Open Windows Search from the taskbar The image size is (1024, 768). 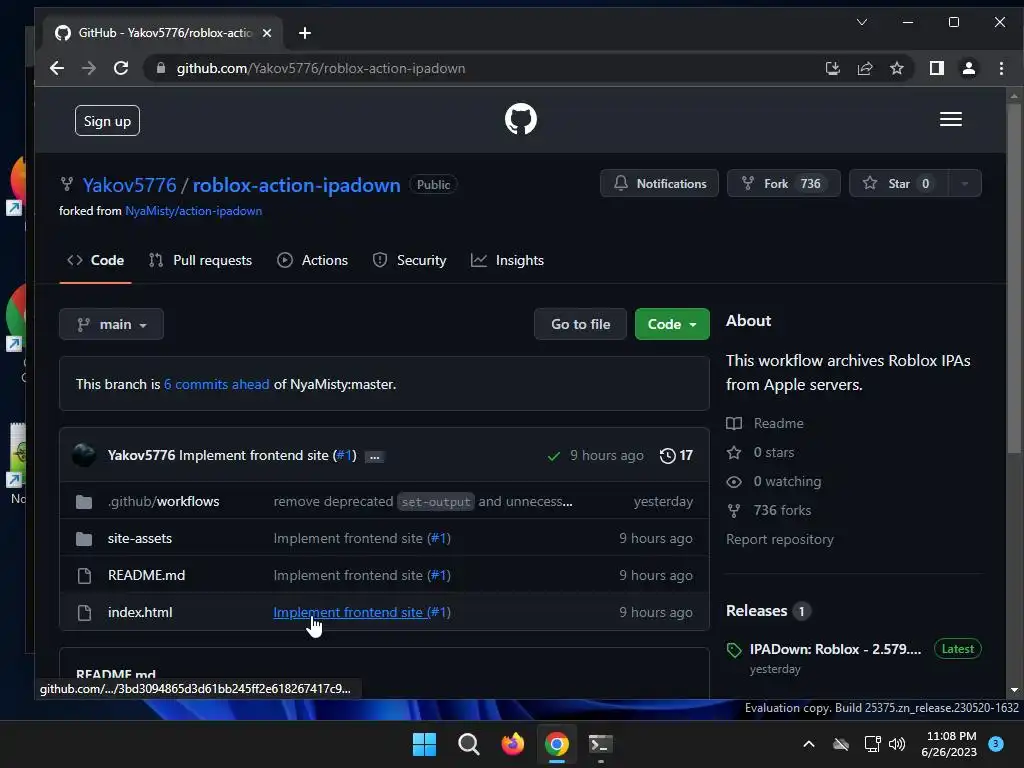tap(468, 744)
